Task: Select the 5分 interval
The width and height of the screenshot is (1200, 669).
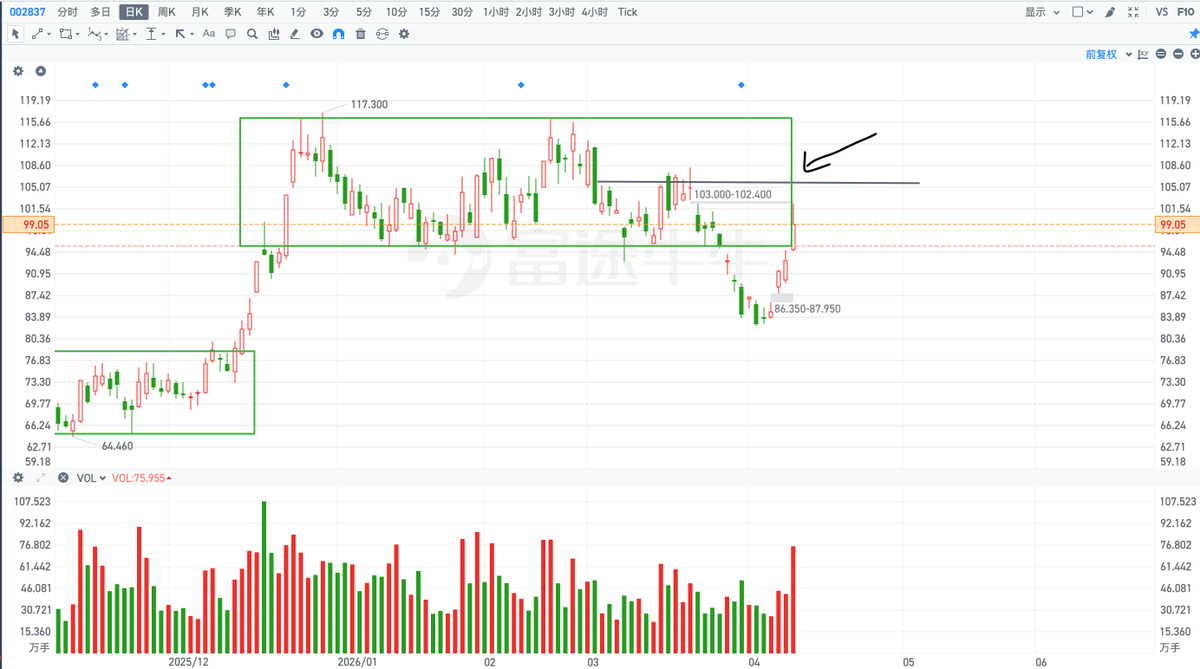Action: tap(364, 12)
